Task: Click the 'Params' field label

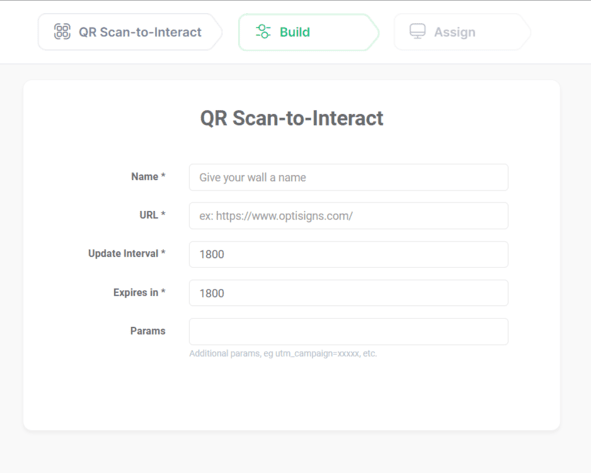Action: coord(148,331)
